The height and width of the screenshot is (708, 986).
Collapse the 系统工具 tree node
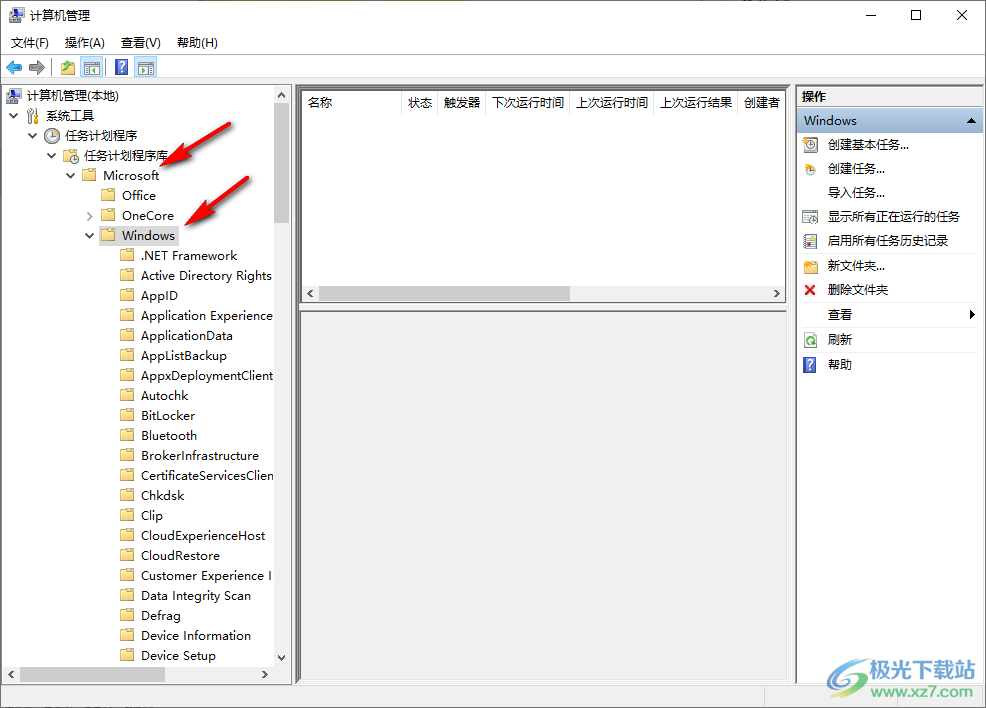tap(14, 116)
